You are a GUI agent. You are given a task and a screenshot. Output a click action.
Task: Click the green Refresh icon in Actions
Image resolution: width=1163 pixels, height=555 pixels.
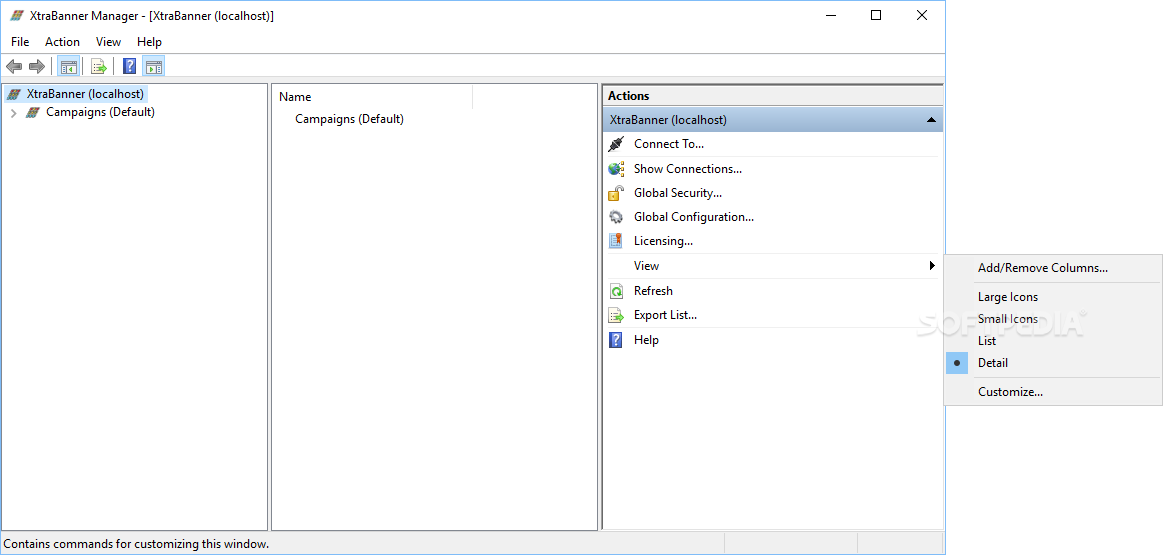click(x=616, y=291)
